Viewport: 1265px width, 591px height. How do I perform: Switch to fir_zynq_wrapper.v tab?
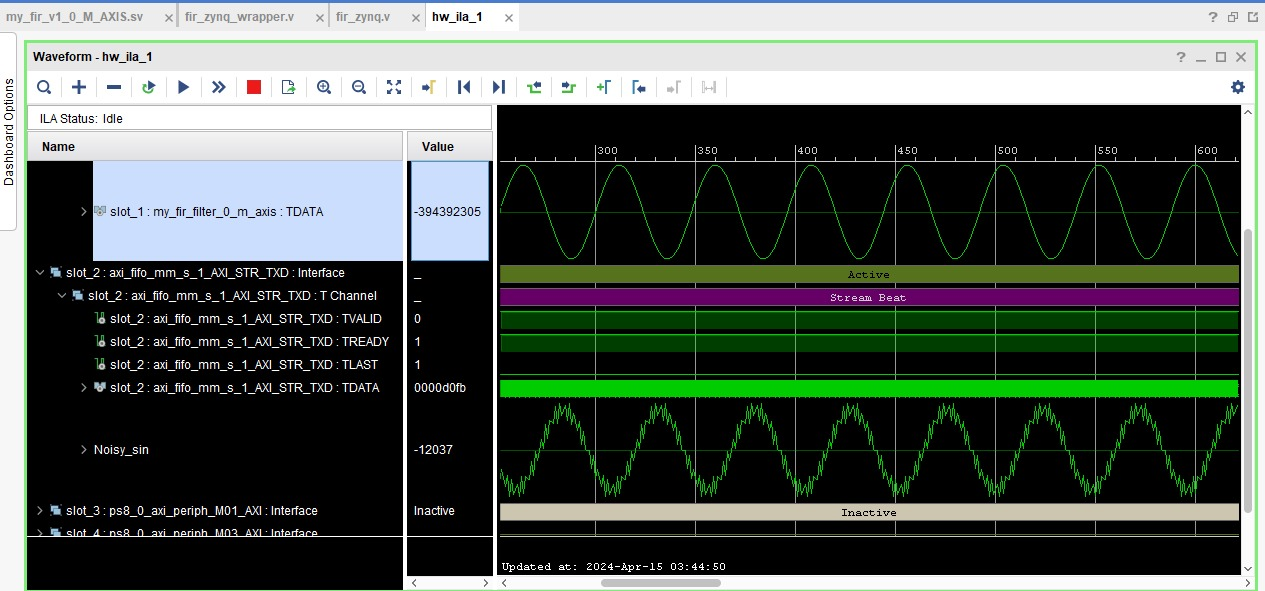(240, 16)
